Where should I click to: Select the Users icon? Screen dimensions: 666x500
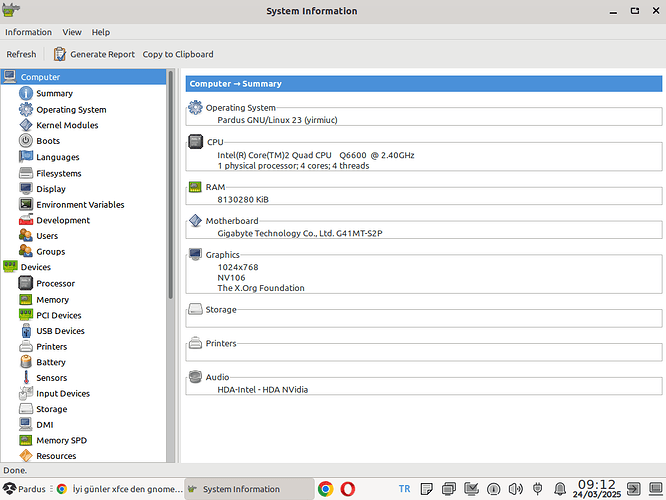(26, 236)
